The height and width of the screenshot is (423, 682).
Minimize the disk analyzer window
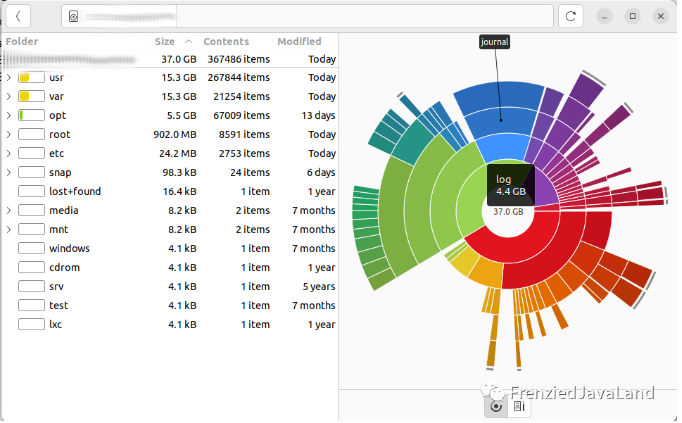[604, 17]
